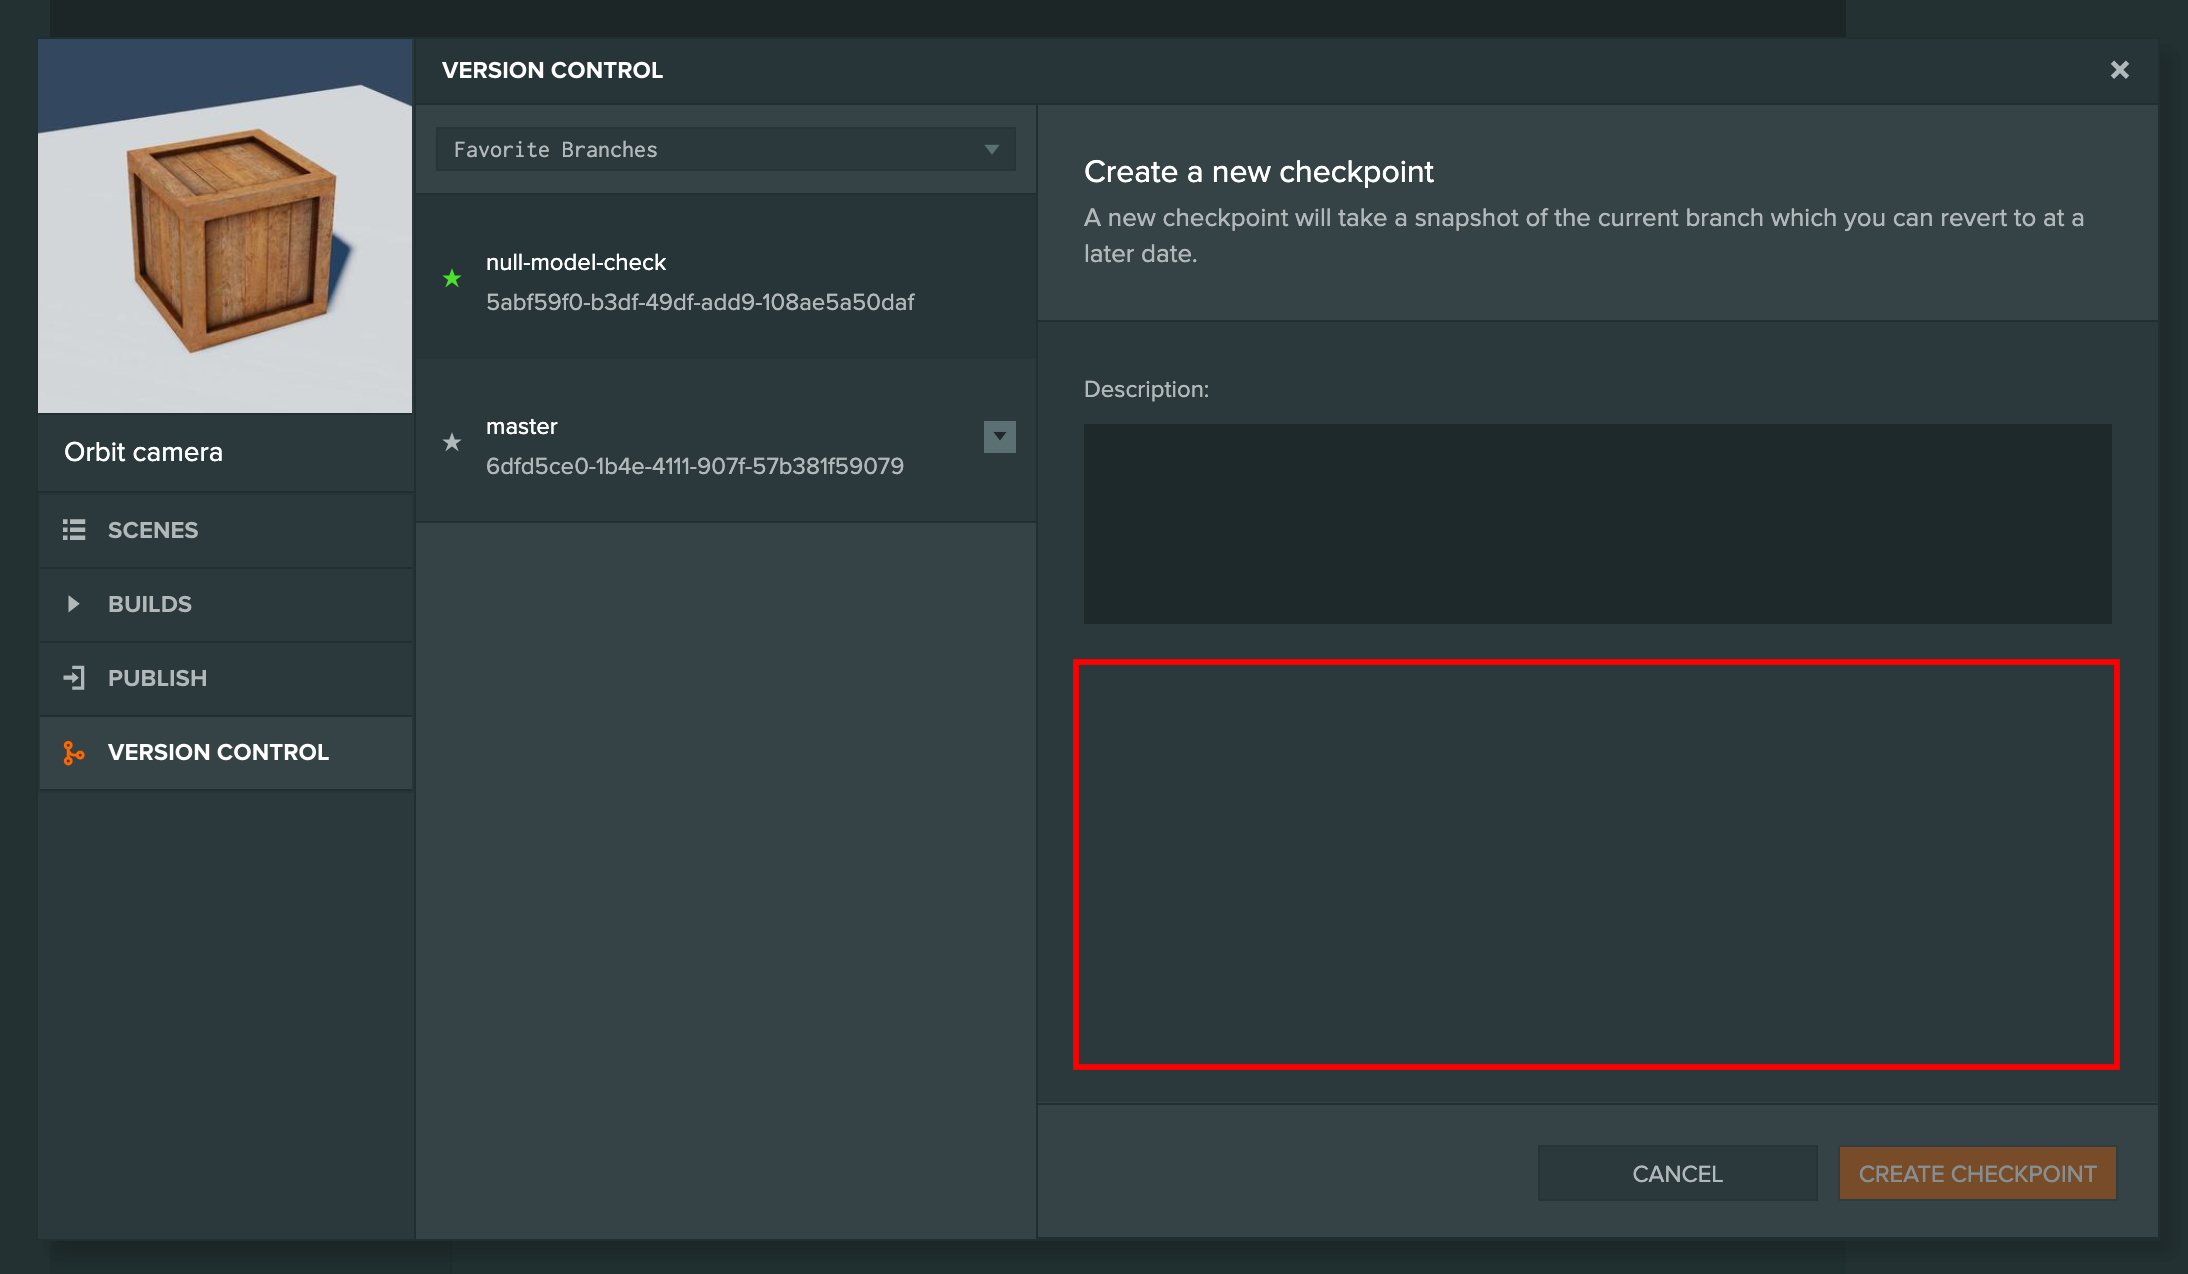2188x1274 pixels.
Task: Click the Publish export icon in the sidebar
Action: click(74, 677)
